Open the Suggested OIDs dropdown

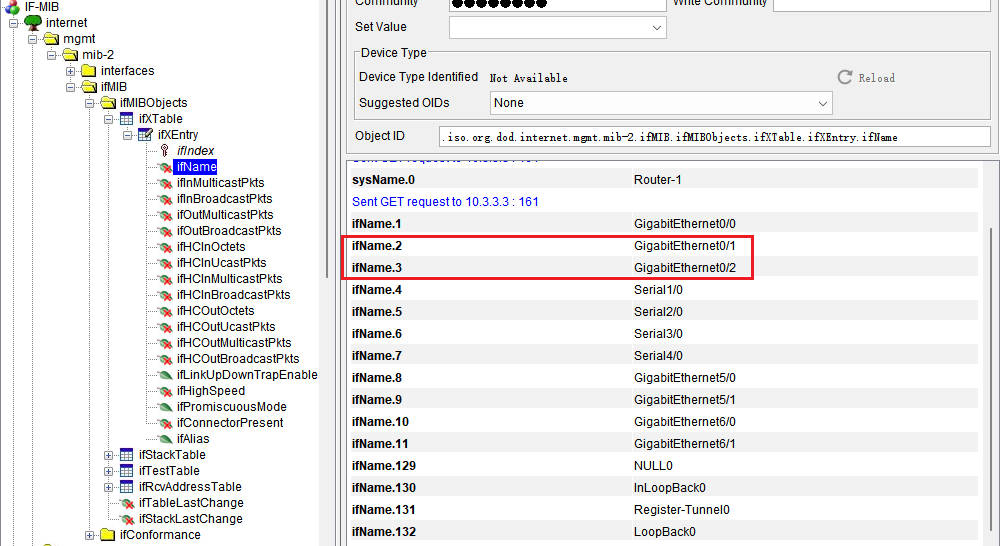point(823,103)
